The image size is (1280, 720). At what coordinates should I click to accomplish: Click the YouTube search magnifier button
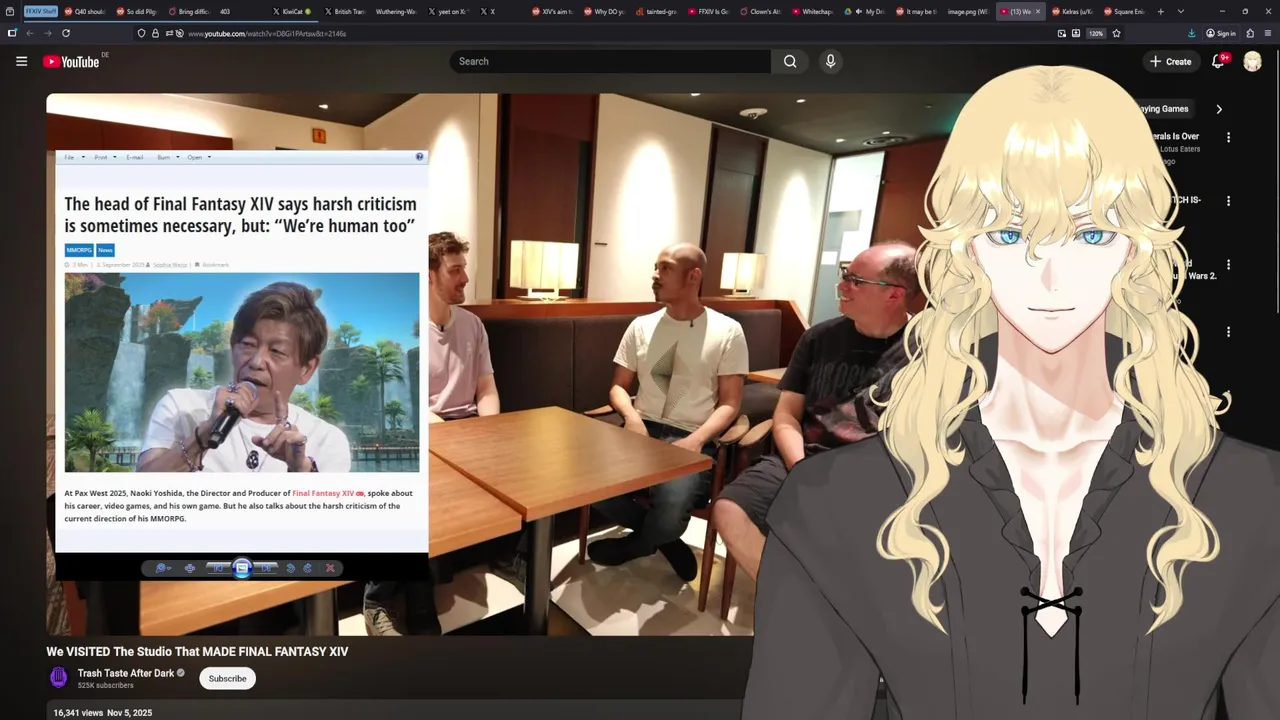point(790,61)
